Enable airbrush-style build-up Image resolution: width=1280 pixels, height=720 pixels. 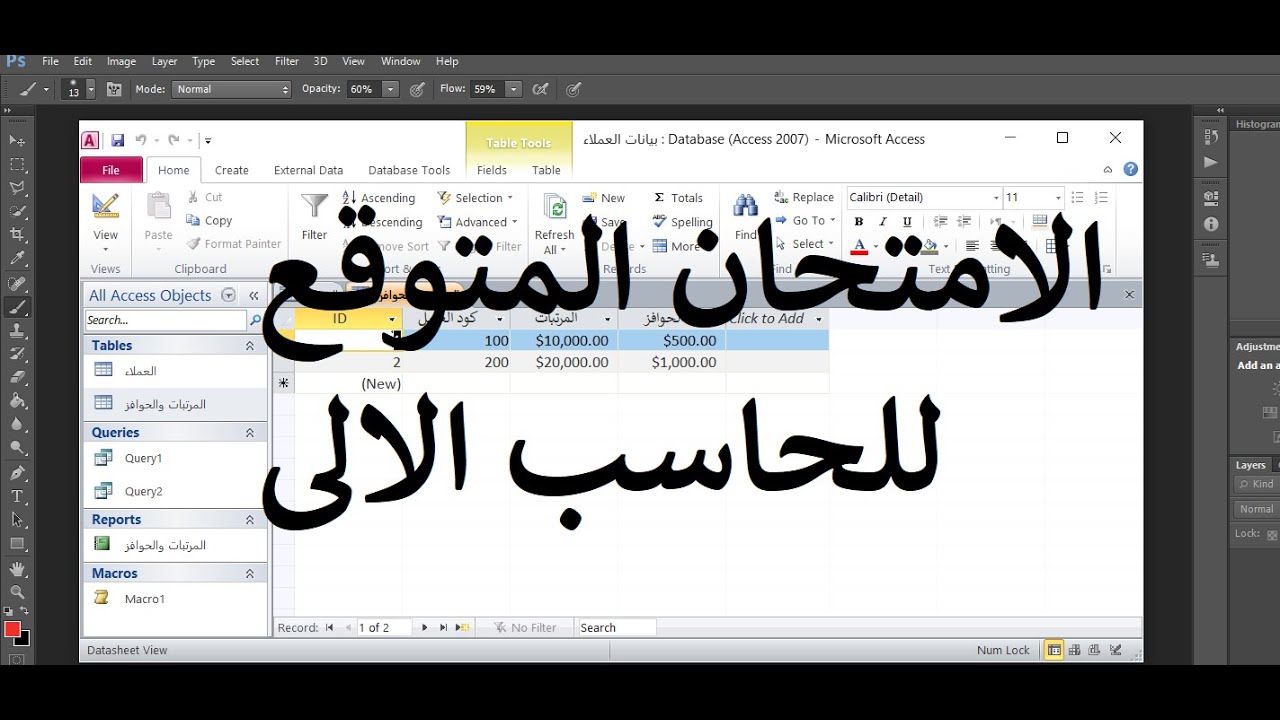pyautogui.click(x=540, y=89)
